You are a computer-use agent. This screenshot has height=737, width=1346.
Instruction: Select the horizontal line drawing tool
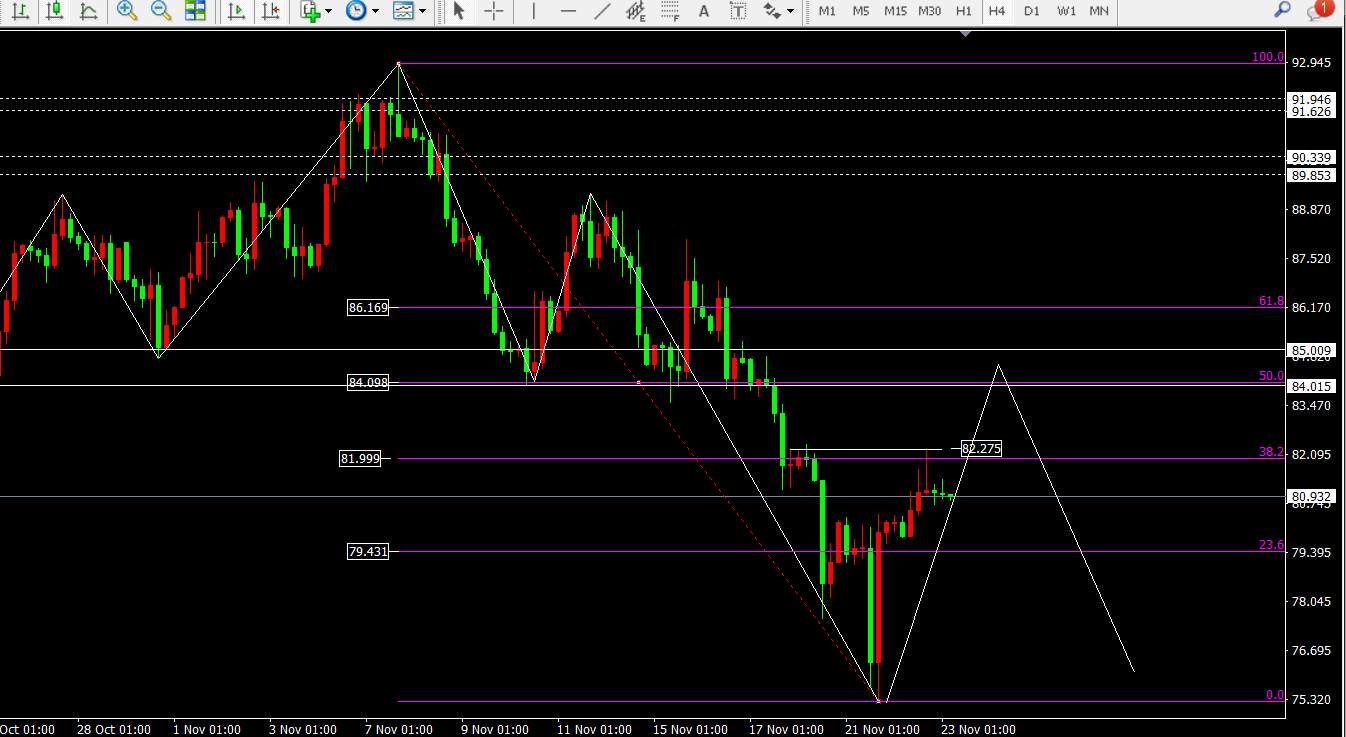pyautogui.click(x=568, y=11)
